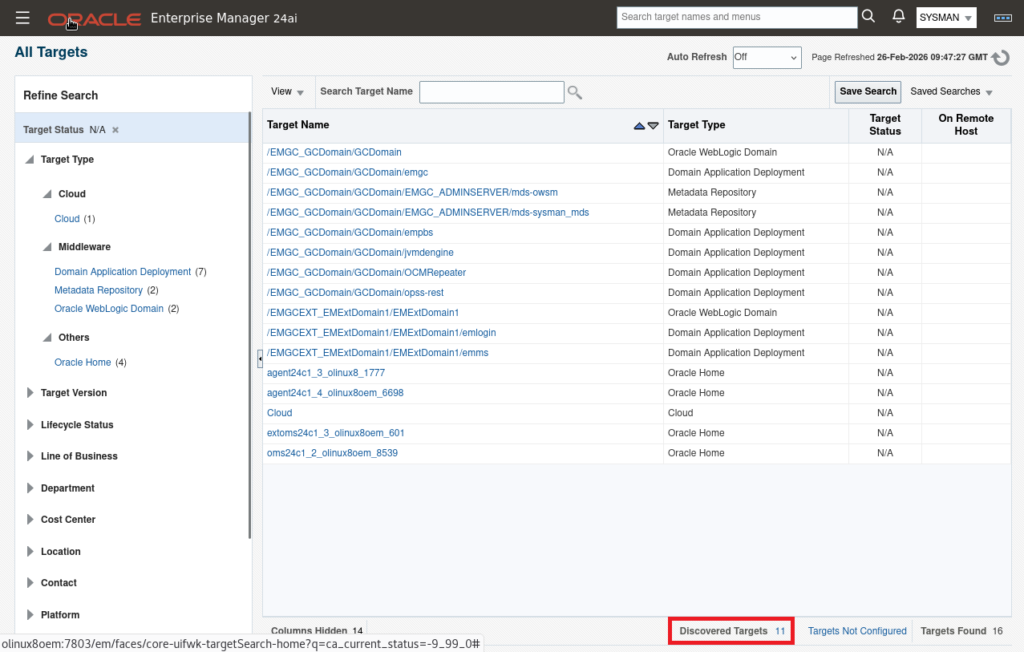This screenshot has height=652, width=1024.
Task: Click the Search Target Name magnifier icon
Action: tap(575, 92)
